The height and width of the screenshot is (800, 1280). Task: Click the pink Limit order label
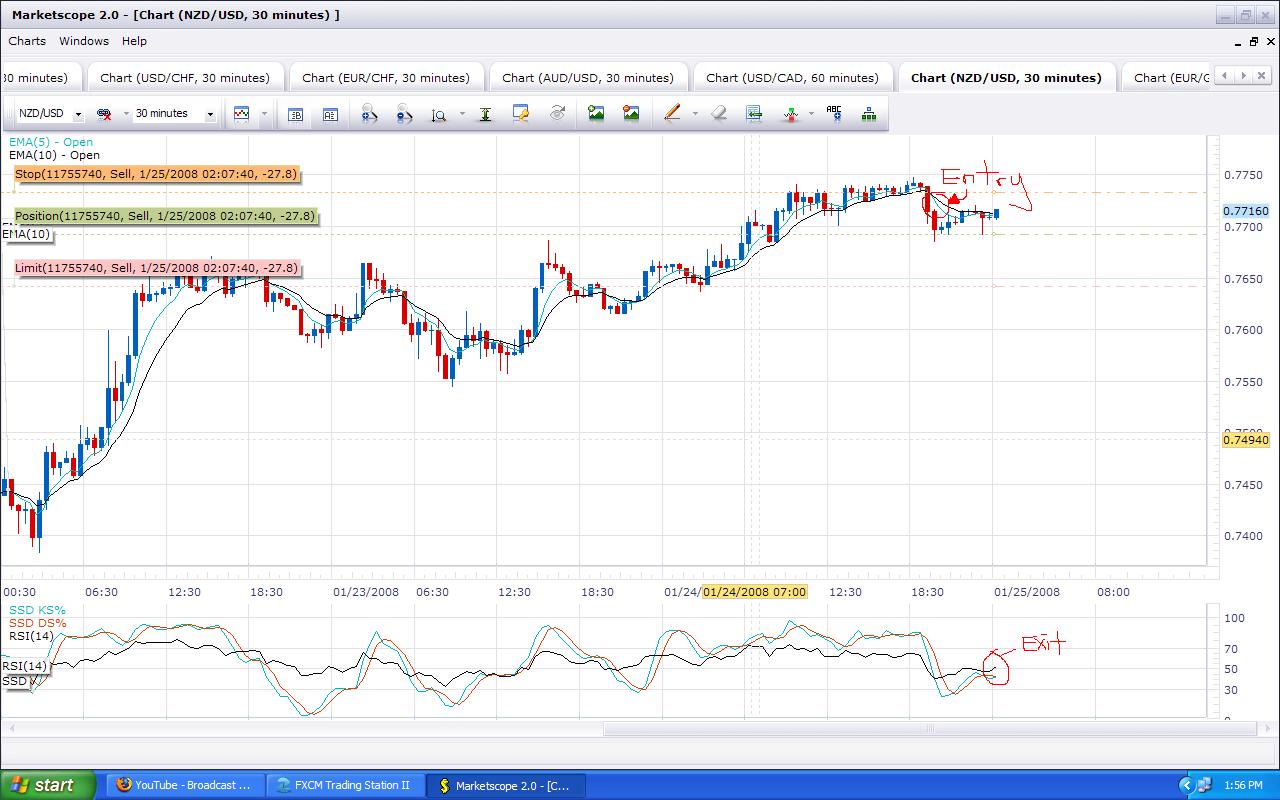click(157, 268)
